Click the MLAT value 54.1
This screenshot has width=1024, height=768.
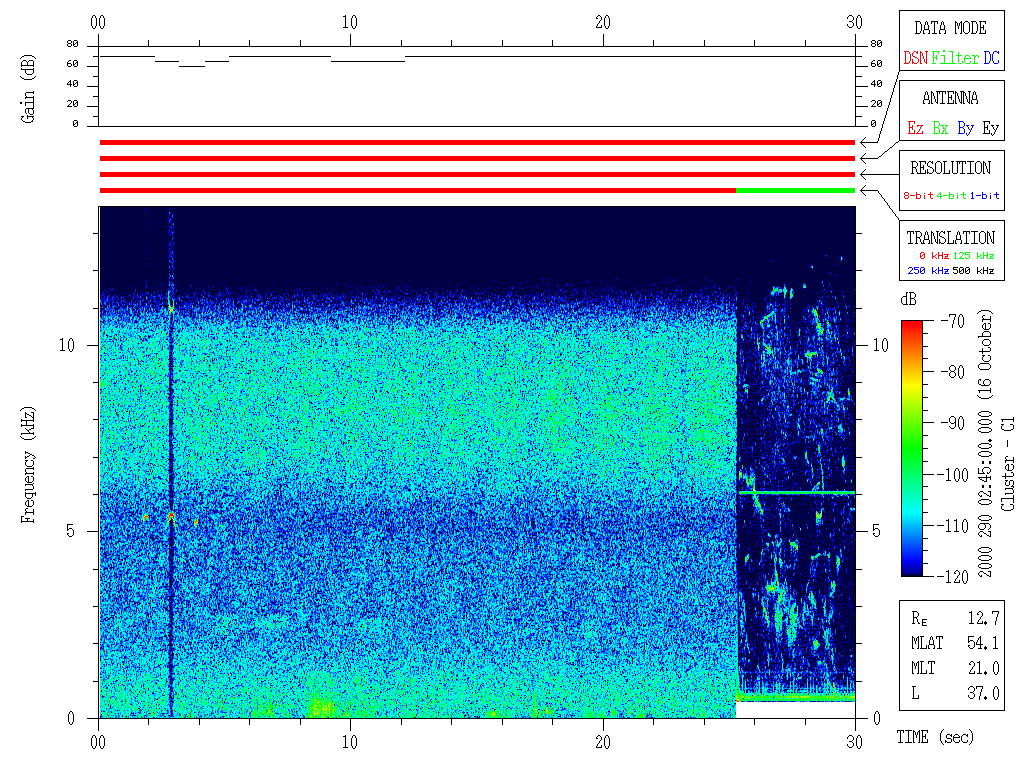[x=983, y=643]
